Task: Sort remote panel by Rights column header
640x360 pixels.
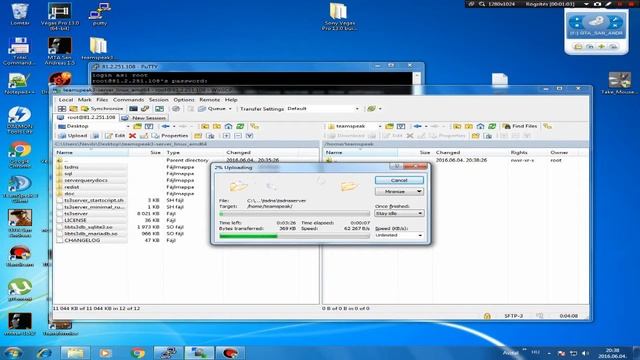Action: point(527,152)
